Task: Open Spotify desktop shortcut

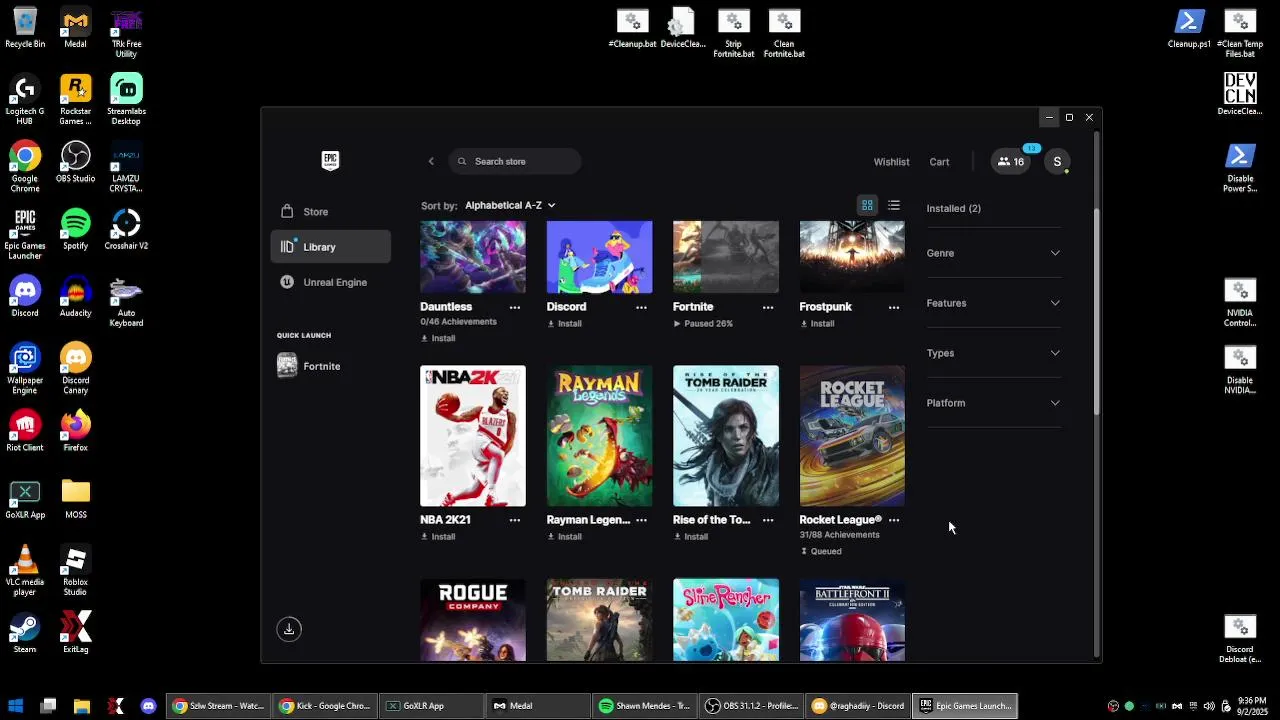Action: pyautogui.click(x=75, y=230)
